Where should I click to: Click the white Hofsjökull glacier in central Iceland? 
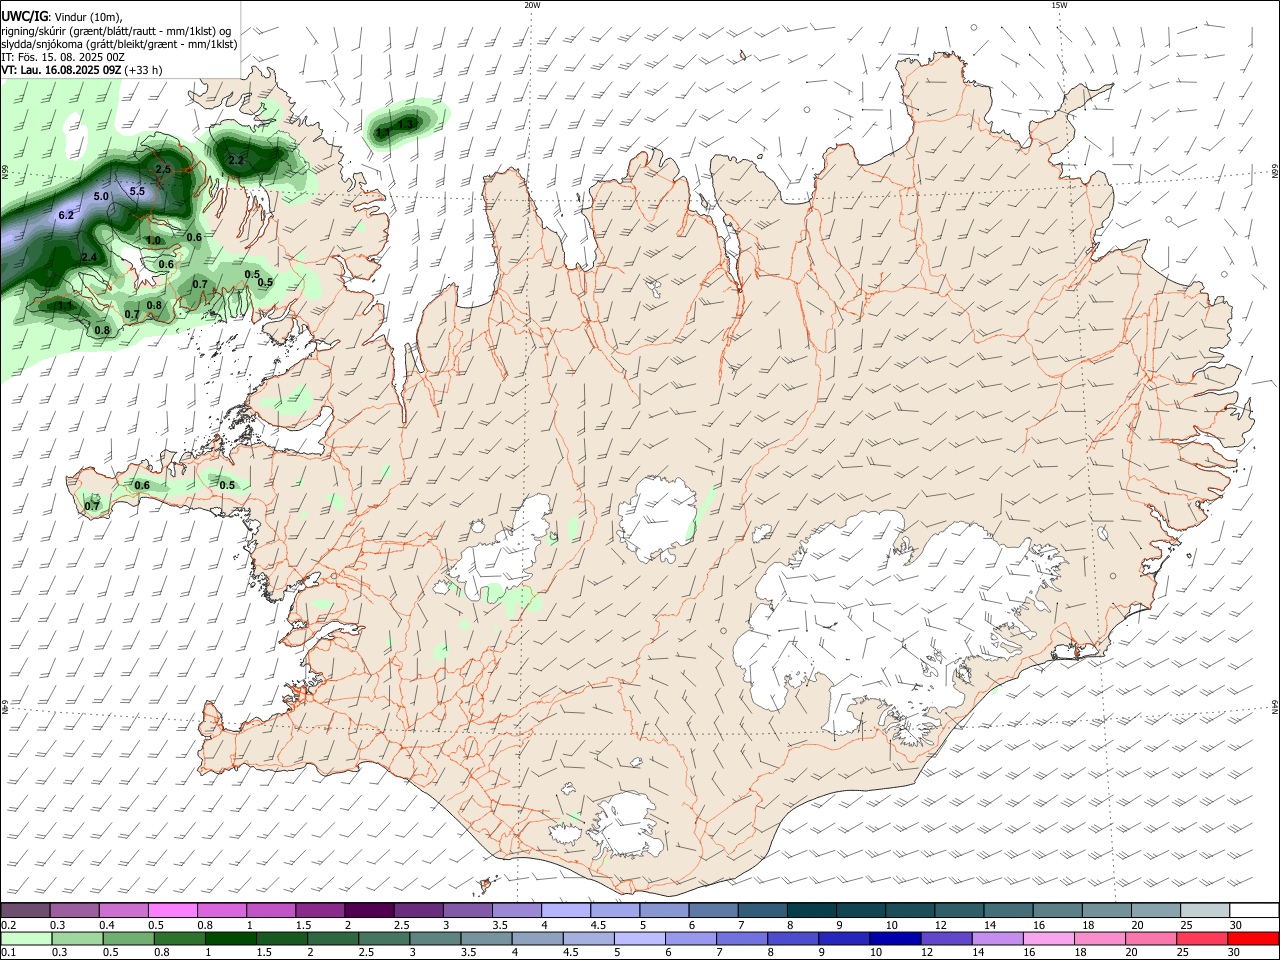tap(657, 518)
